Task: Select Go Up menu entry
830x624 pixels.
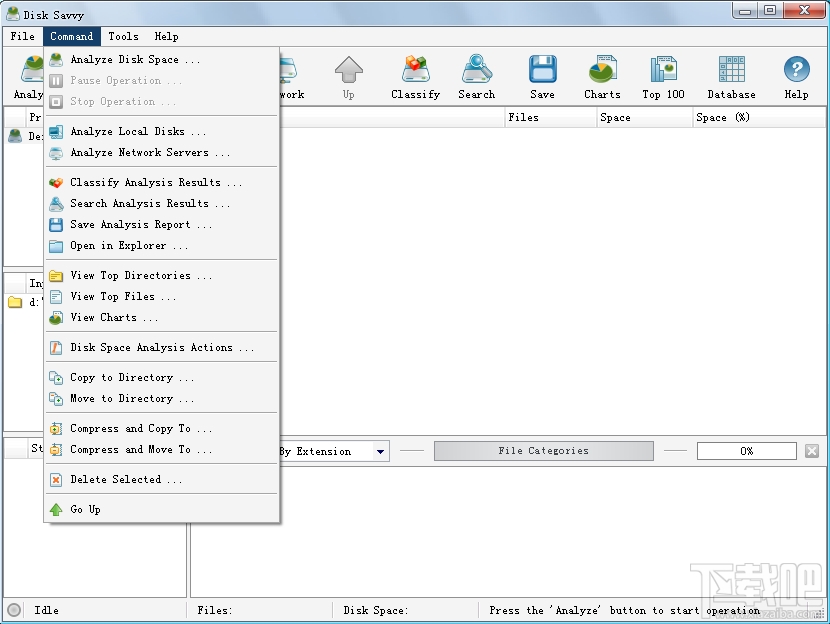Action: click(162, 510)
